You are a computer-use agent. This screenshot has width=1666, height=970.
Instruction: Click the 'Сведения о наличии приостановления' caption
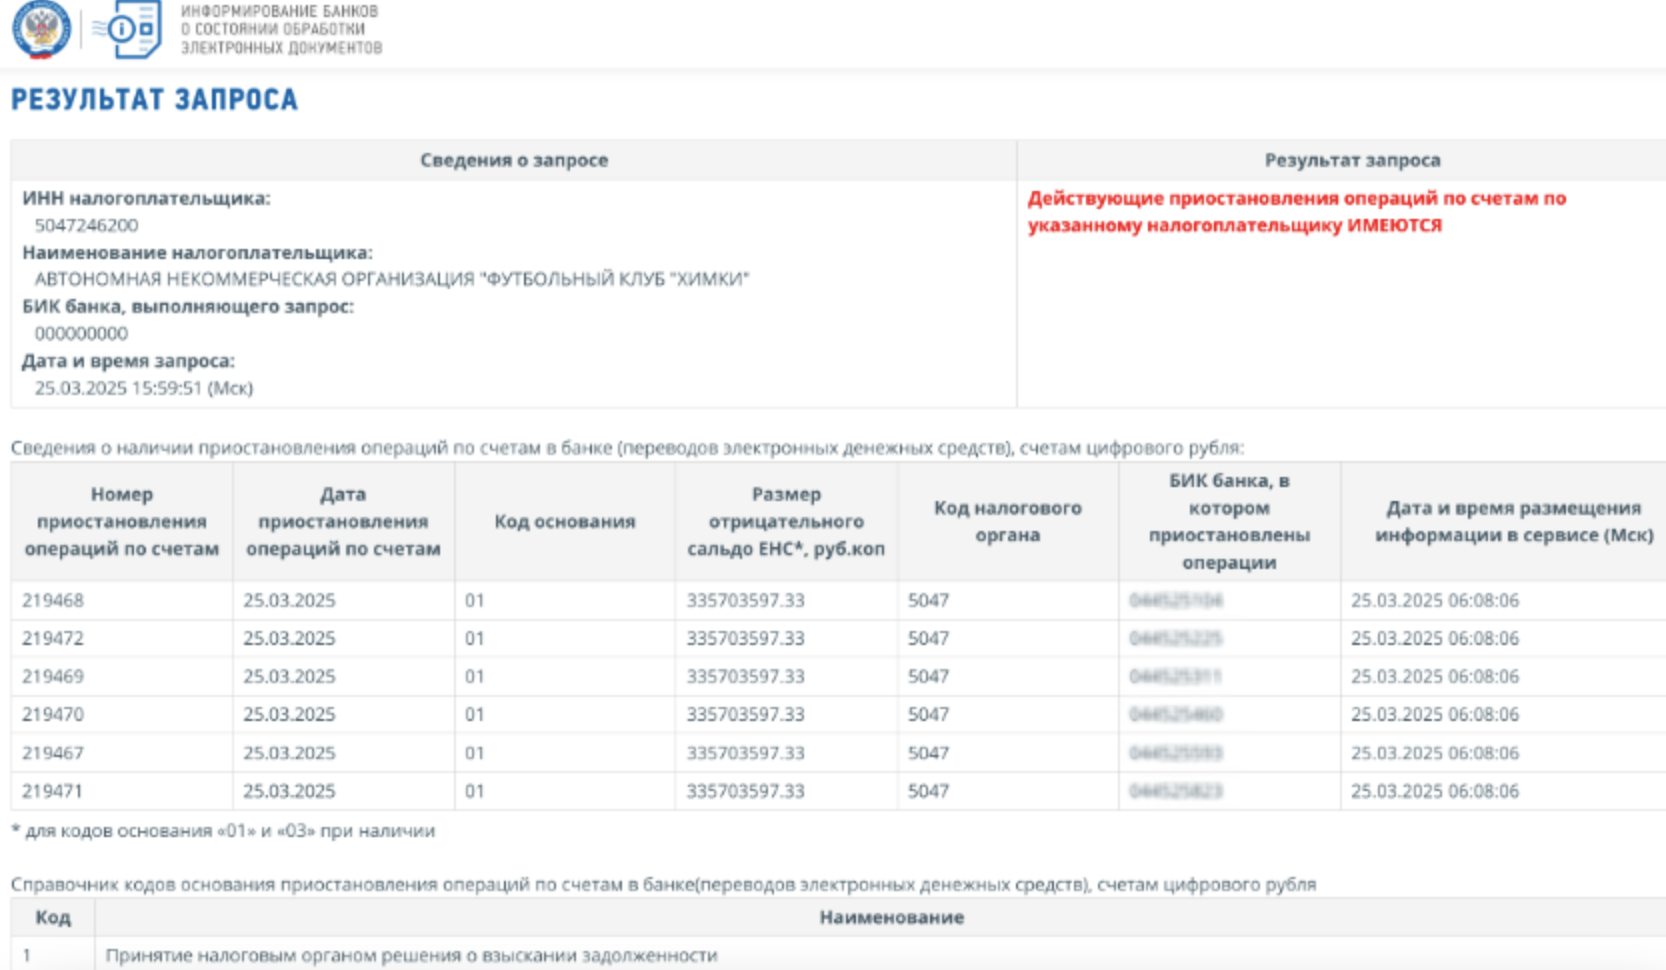(628, 448)
